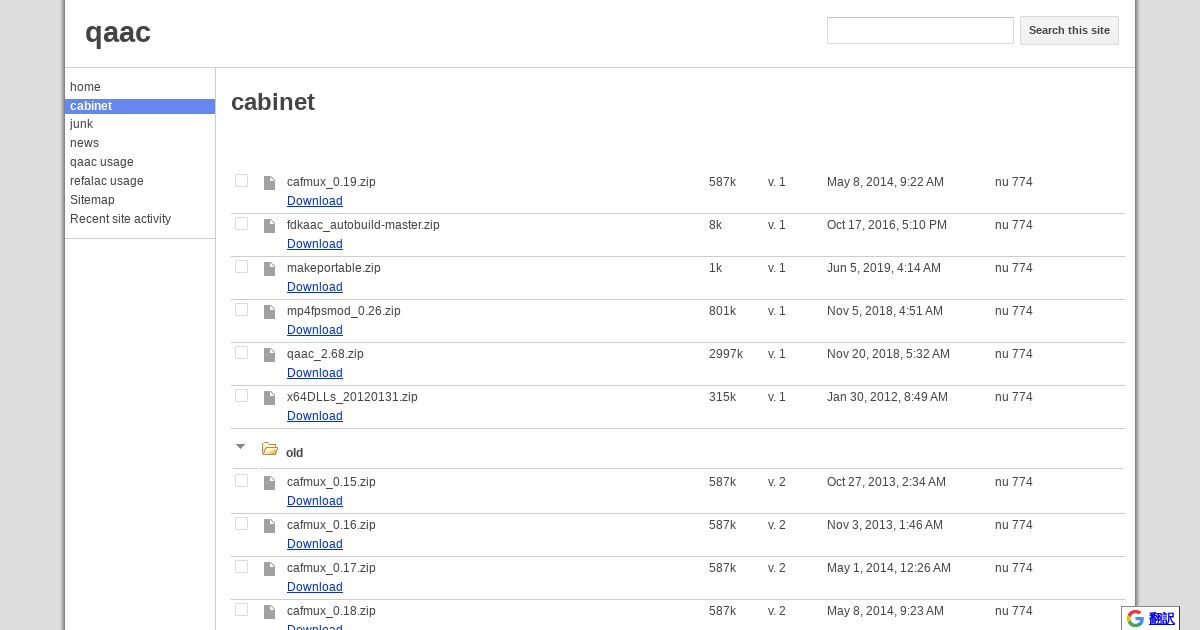
Task: Click the fdkaac_autobuild-master.zip file name
Action: click(x=363, y=225)
